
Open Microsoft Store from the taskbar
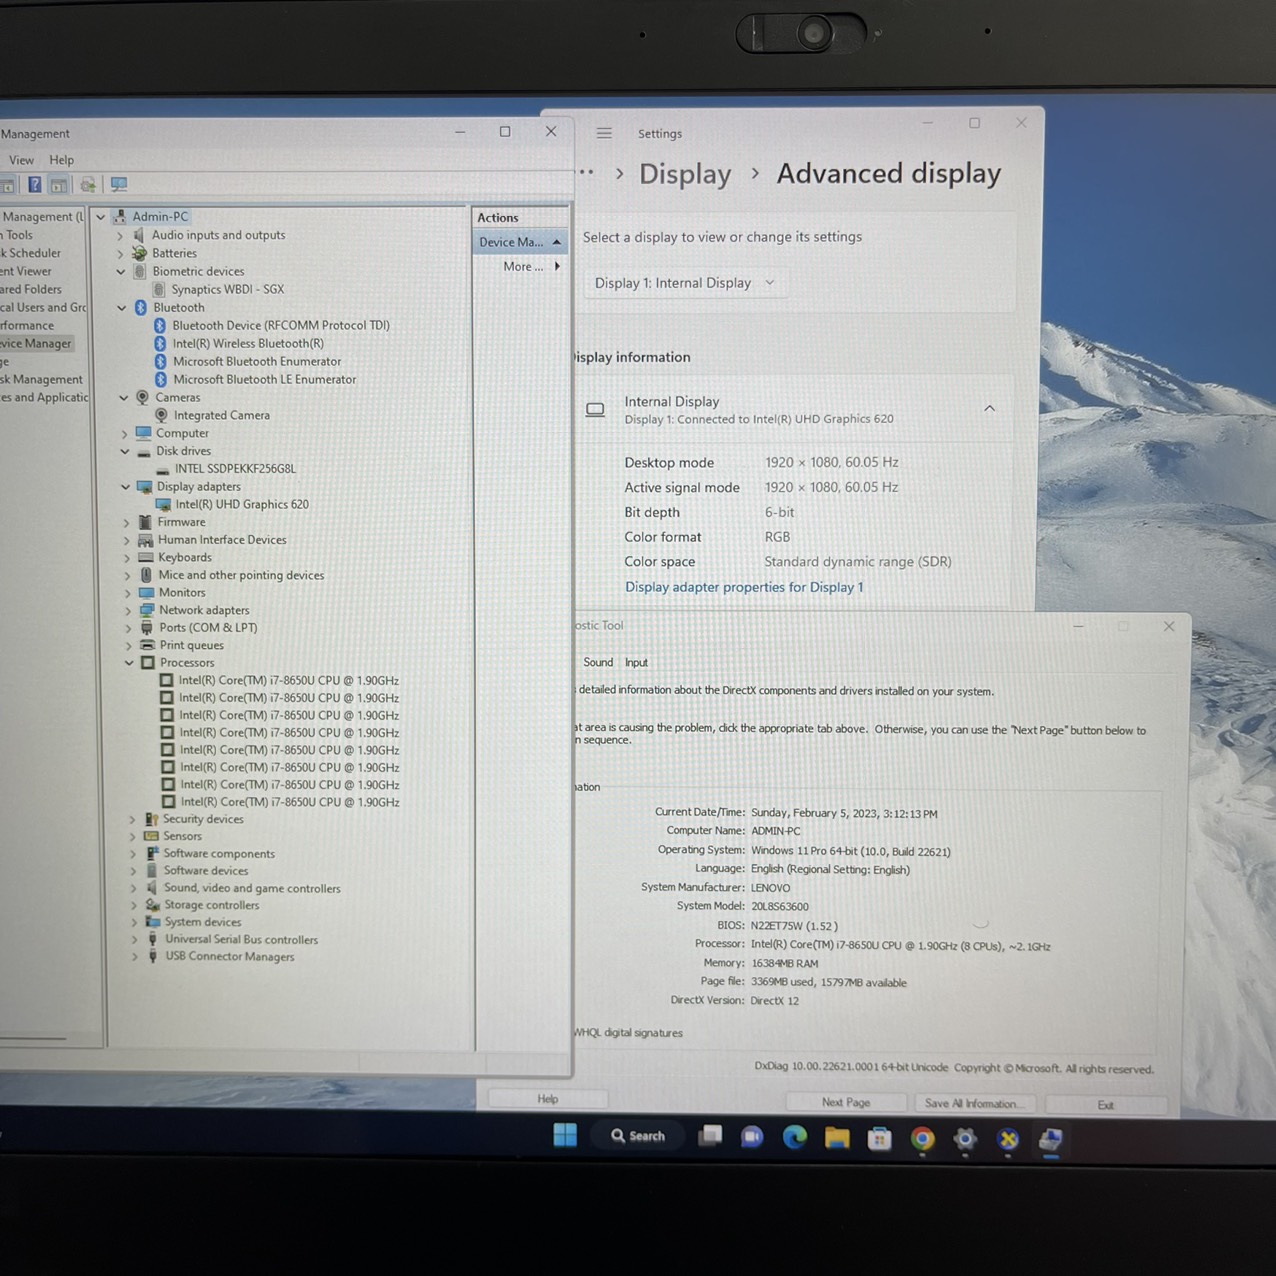click(880, 1138)
